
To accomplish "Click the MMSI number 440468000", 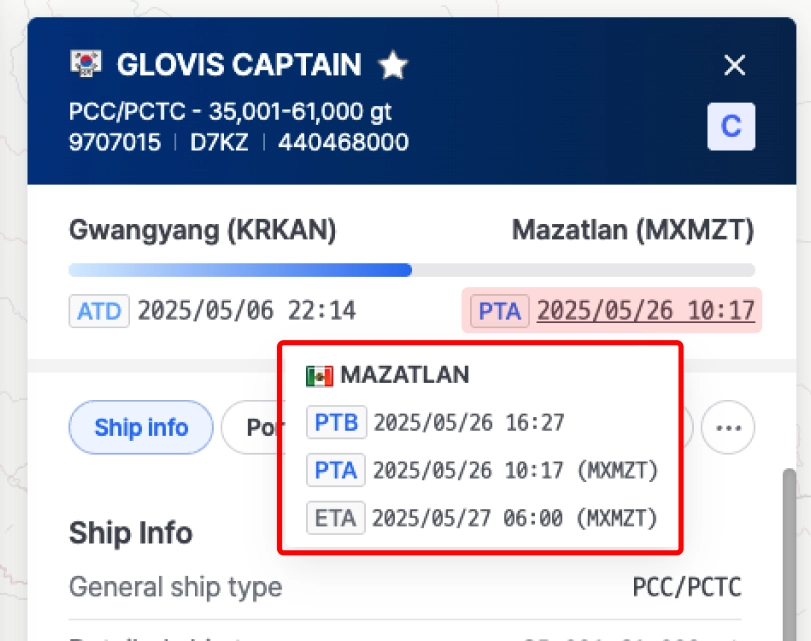I will [x=343, y=142].
